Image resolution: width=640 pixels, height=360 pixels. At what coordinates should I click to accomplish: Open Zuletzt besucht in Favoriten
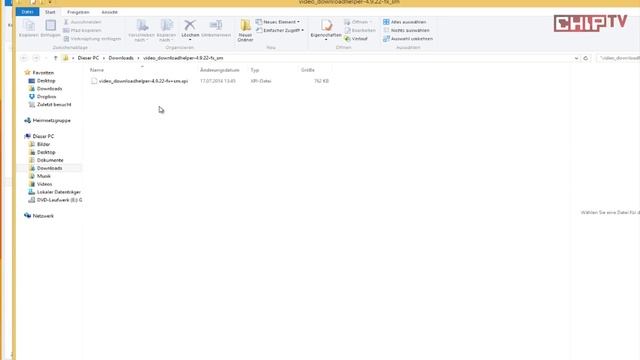click(54, 104)
